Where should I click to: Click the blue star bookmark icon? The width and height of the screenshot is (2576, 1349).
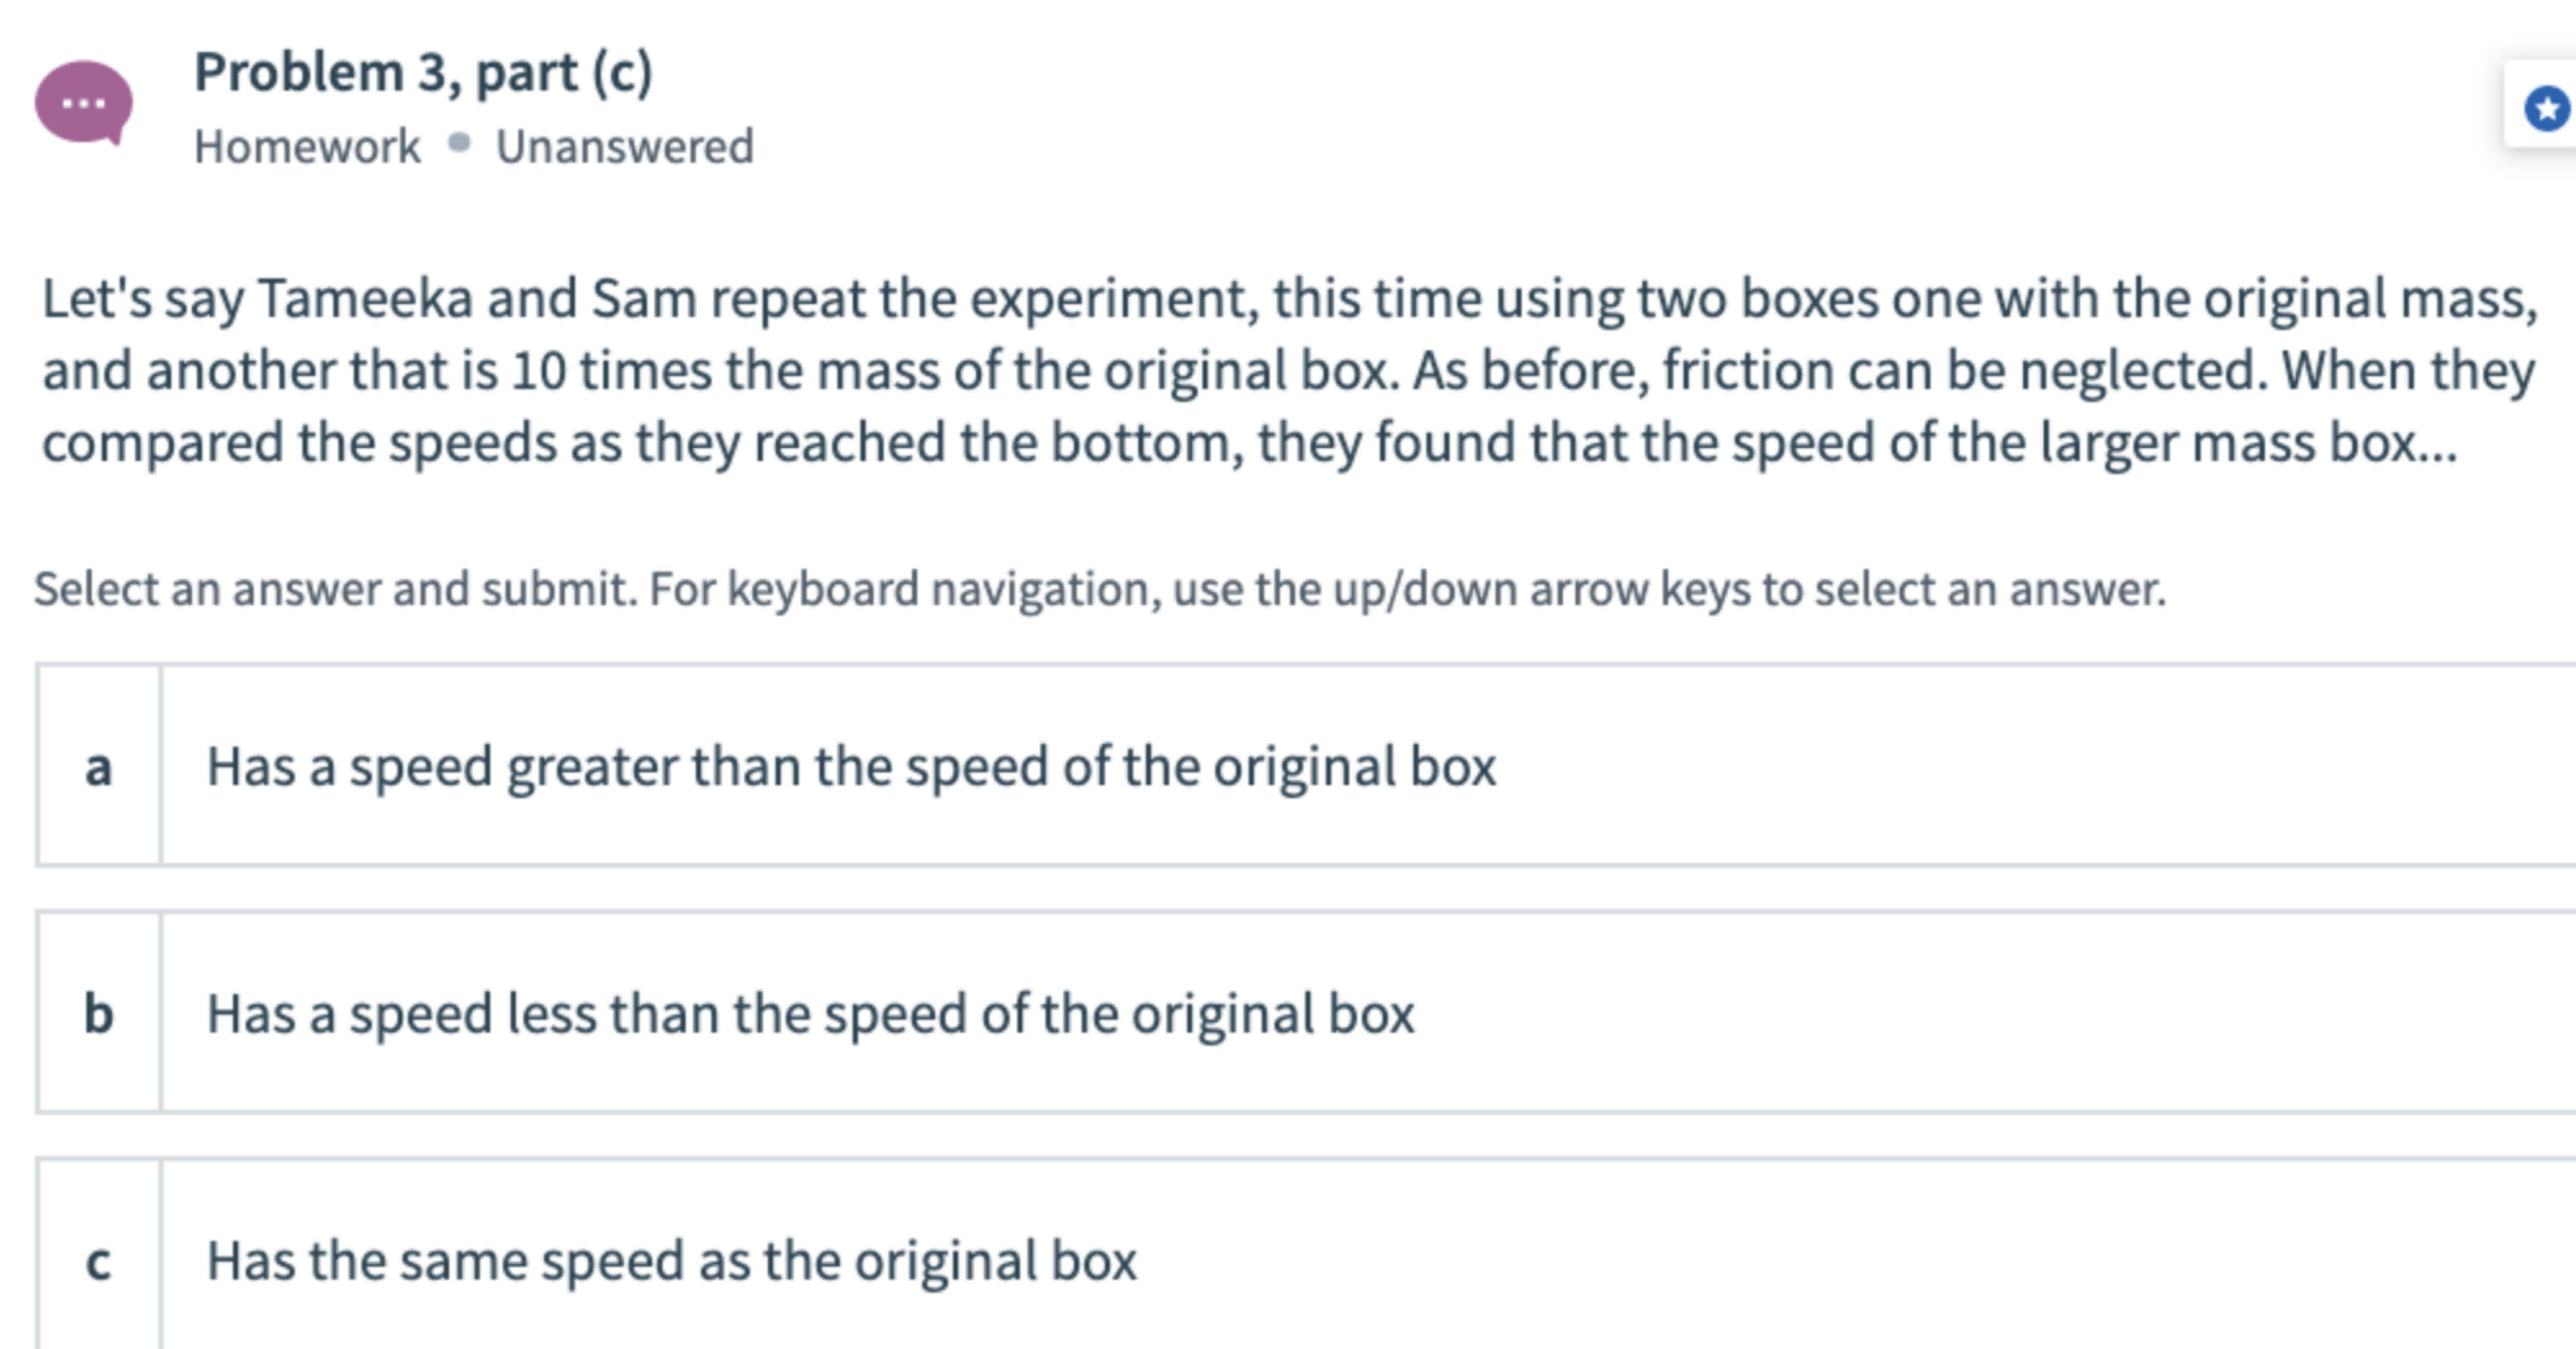click(2547, 108)
